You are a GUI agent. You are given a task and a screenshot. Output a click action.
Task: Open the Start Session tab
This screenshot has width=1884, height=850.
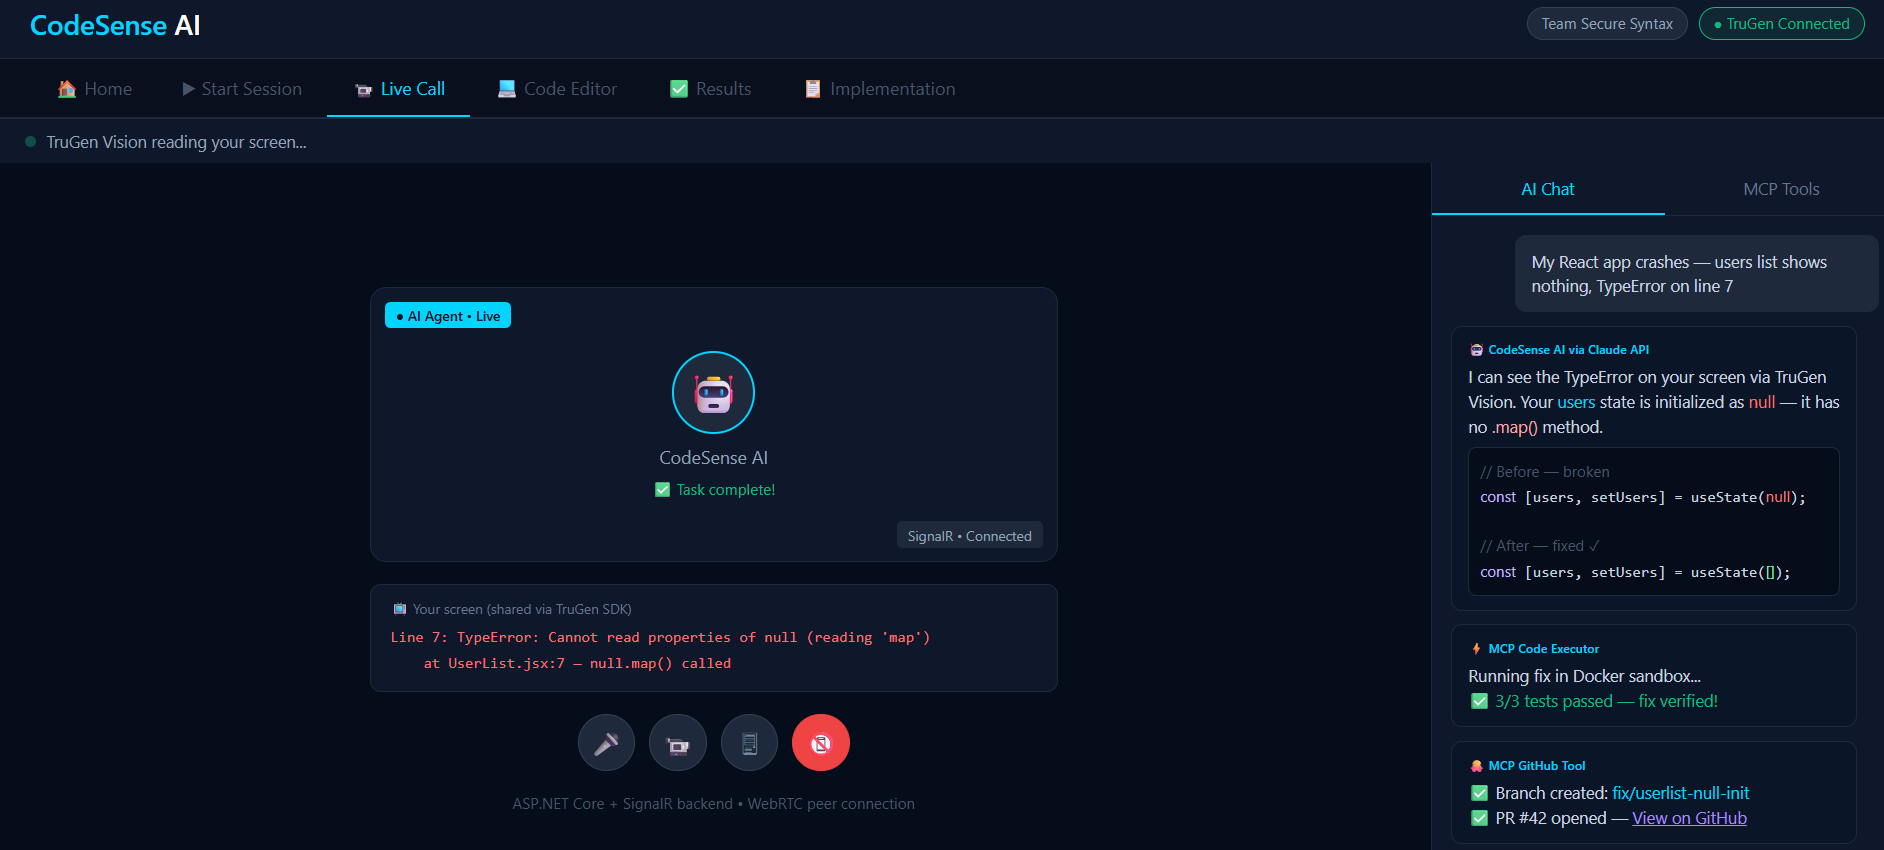click(x=242, y=89)
